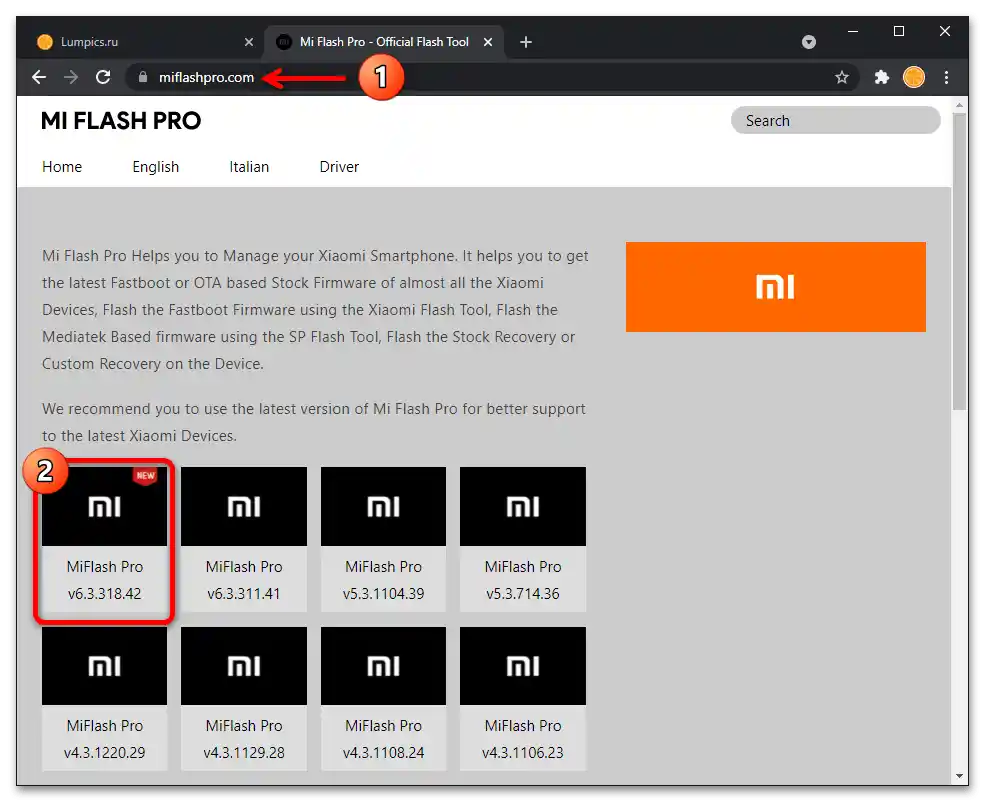
Task: Click the v4.3.1129.28 version text link
Action: (244, 752)
